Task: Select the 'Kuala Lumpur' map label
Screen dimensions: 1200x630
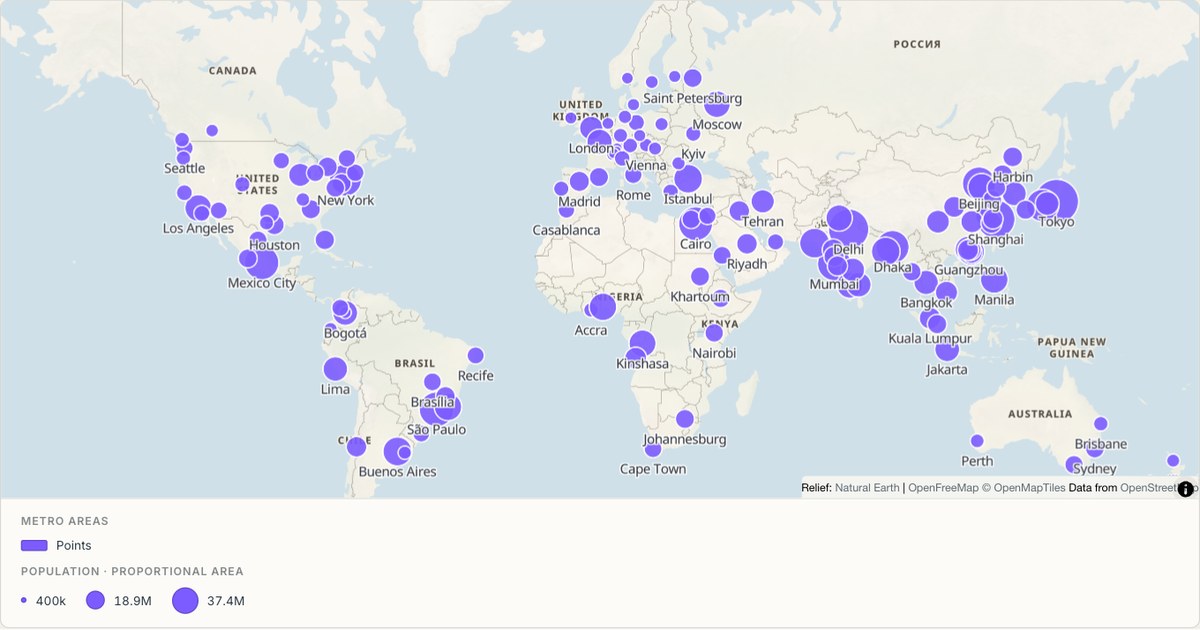Action: pos(930,338)
